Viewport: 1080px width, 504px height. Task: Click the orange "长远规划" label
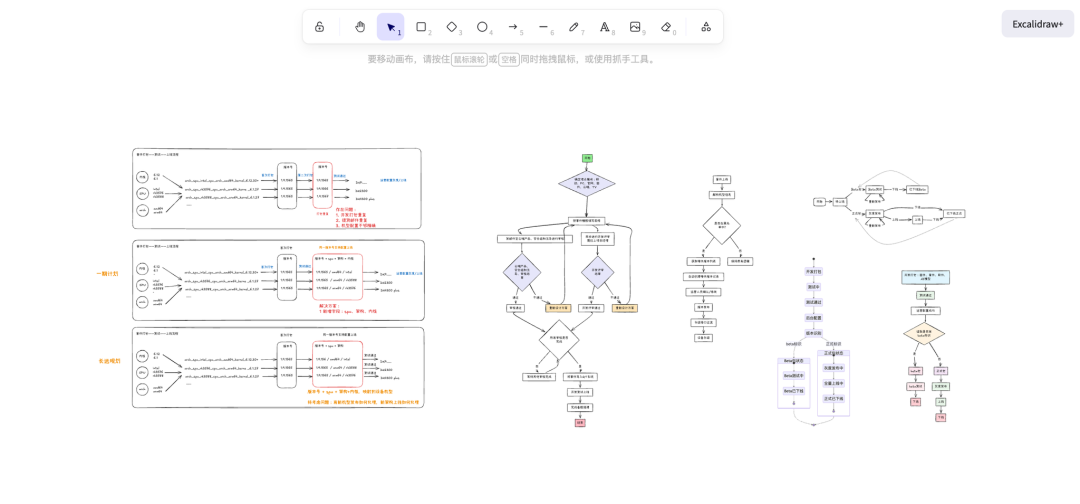tap(109, 361)
